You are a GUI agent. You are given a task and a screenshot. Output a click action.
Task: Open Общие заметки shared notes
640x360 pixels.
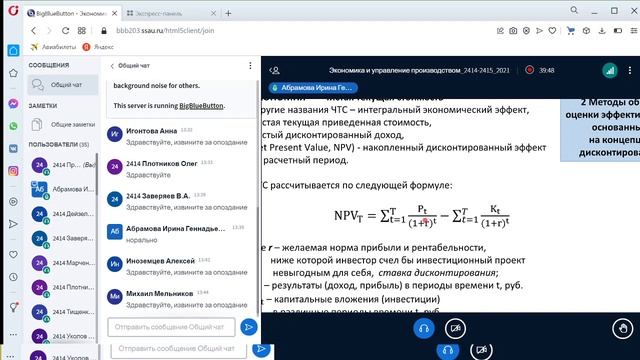point(63,124)
